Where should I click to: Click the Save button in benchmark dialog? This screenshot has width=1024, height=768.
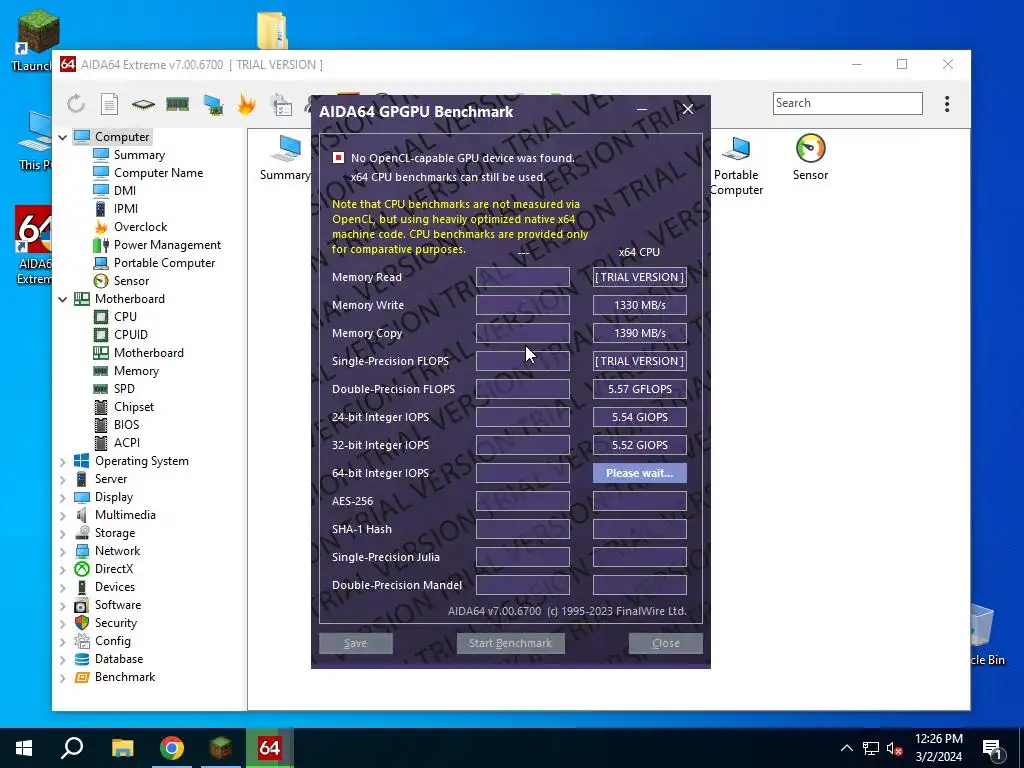coord(356,643)
